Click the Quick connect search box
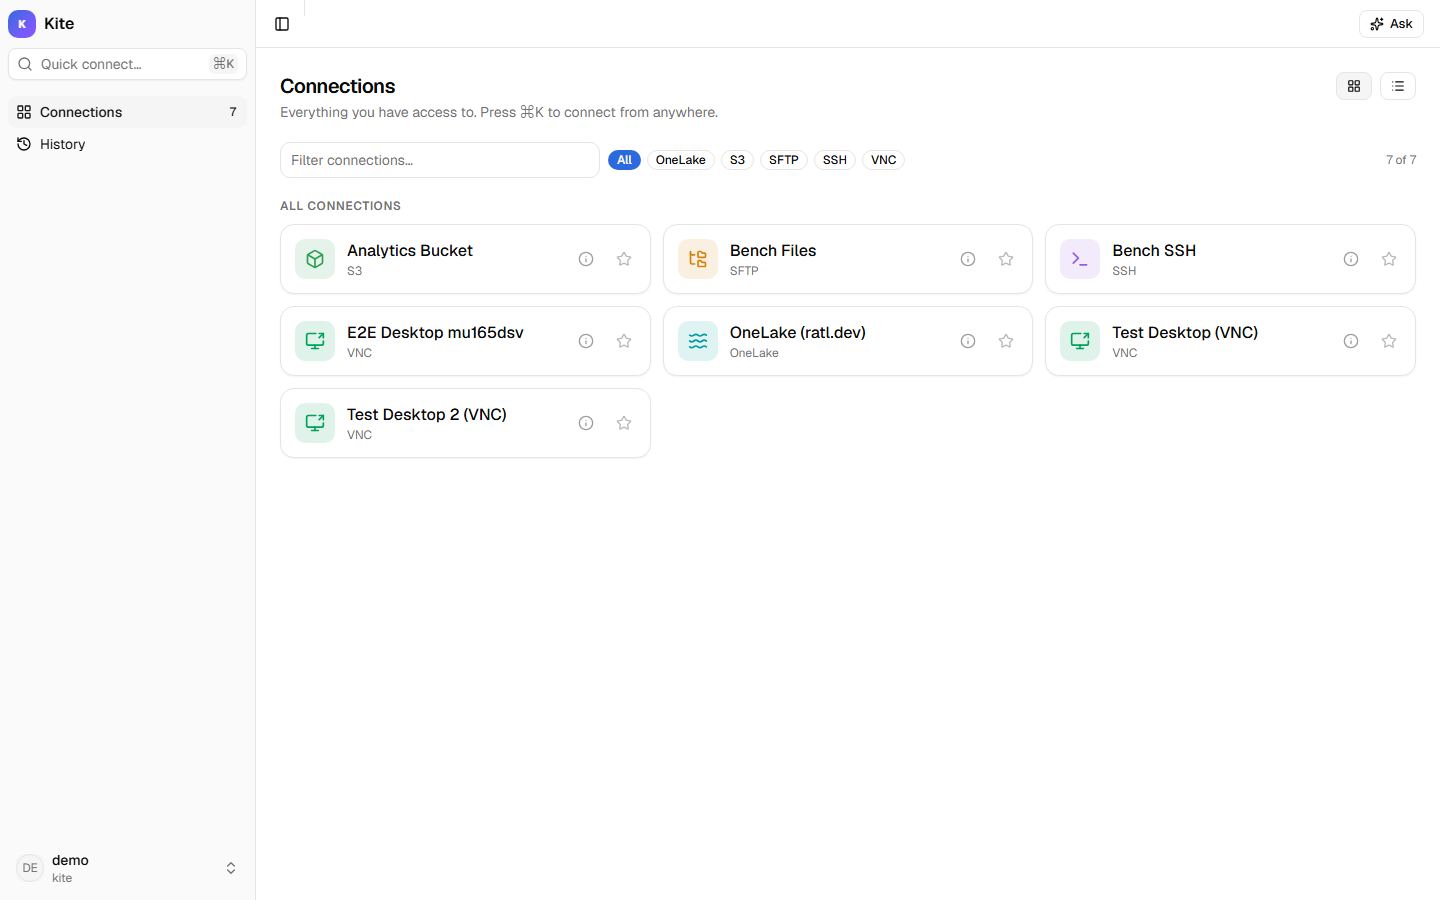This screenshot has height=900, width=1440. 127,64
